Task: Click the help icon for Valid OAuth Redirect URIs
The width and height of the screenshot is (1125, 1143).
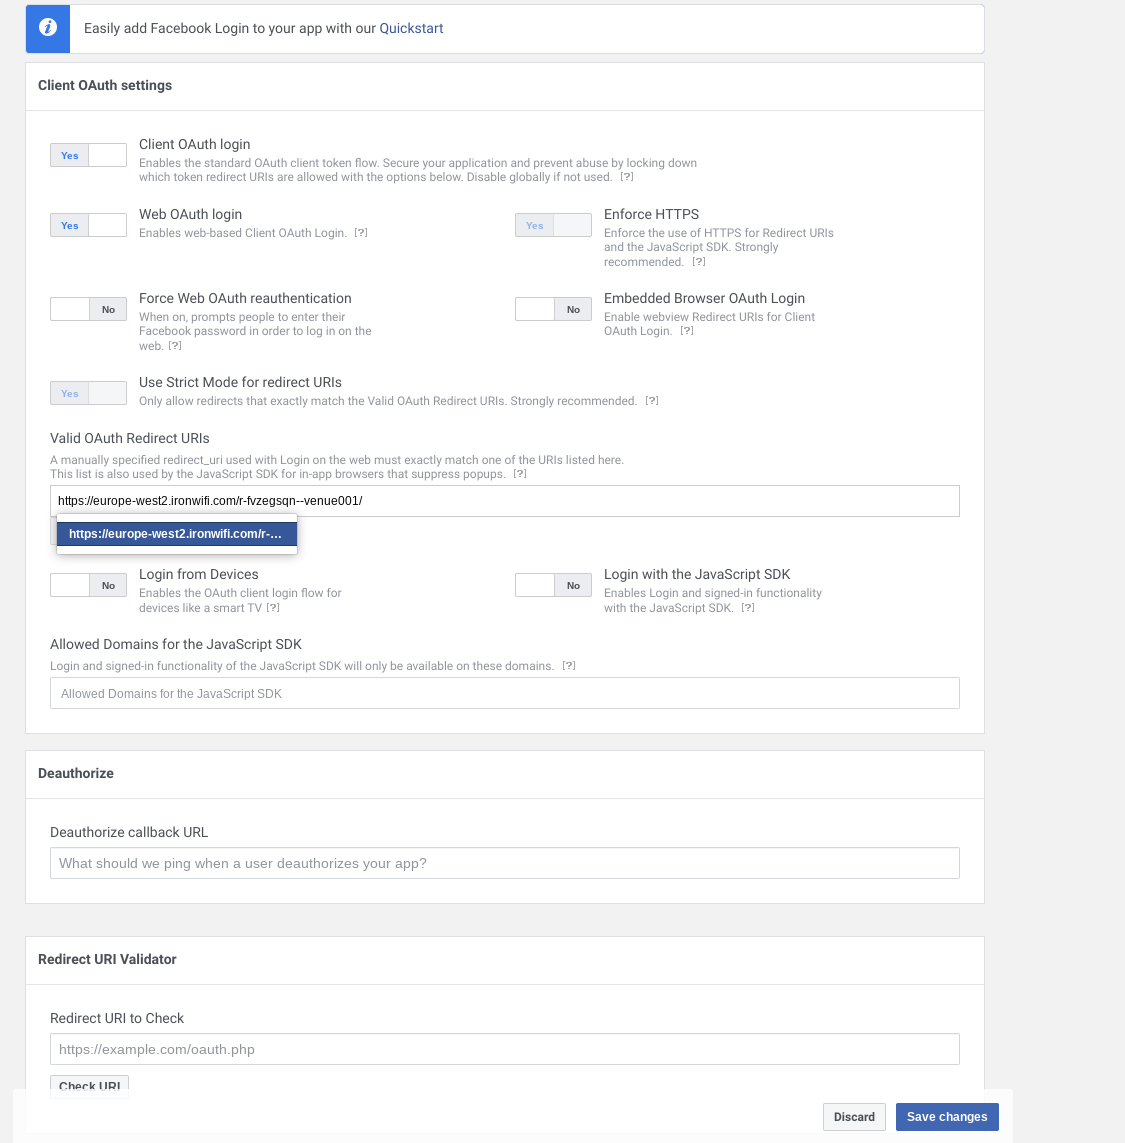Action: [x=519, y=474]
